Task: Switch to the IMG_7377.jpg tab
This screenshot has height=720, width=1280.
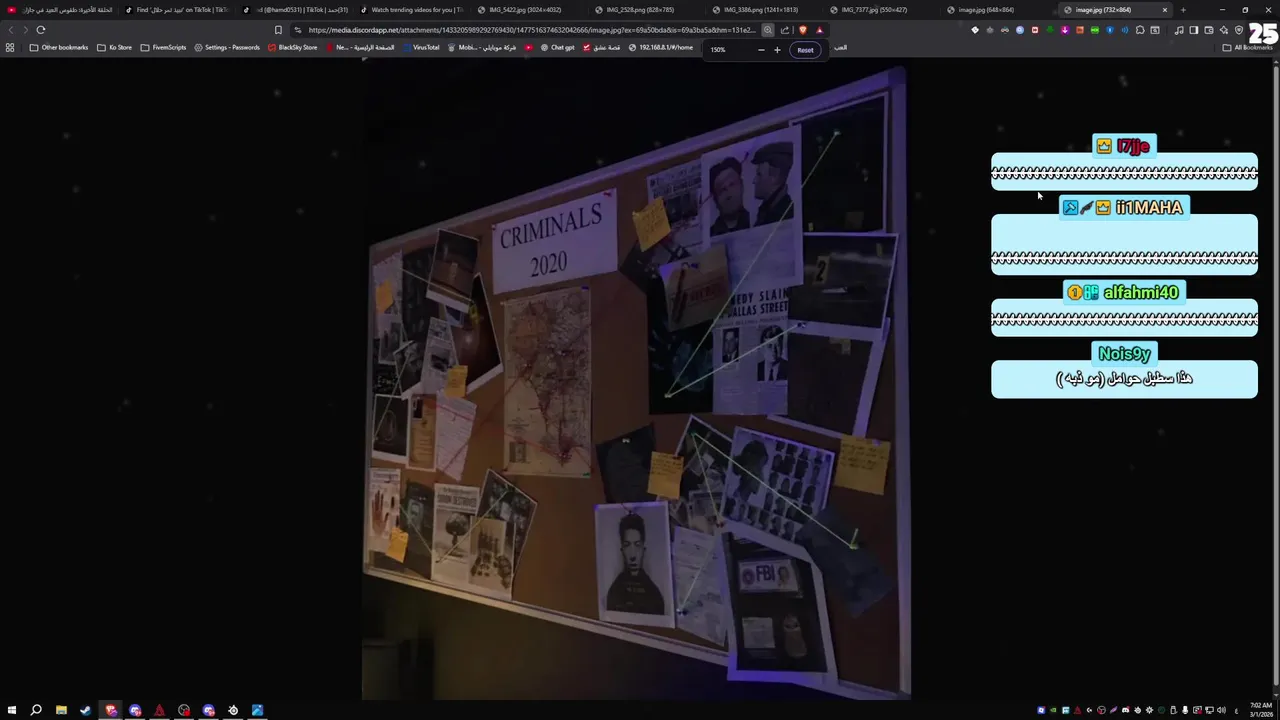Action: point(875,10)
